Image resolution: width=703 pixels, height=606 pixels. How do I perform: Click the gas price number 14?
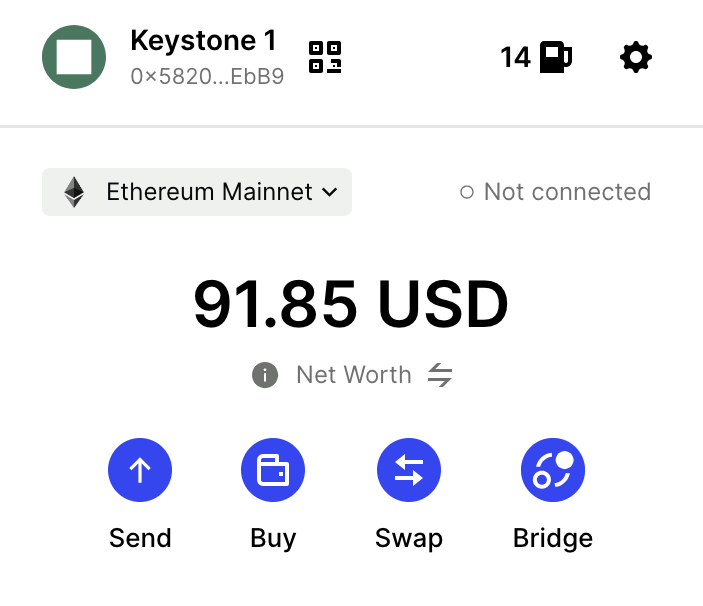pyautogui.click(x=516, y=57)
